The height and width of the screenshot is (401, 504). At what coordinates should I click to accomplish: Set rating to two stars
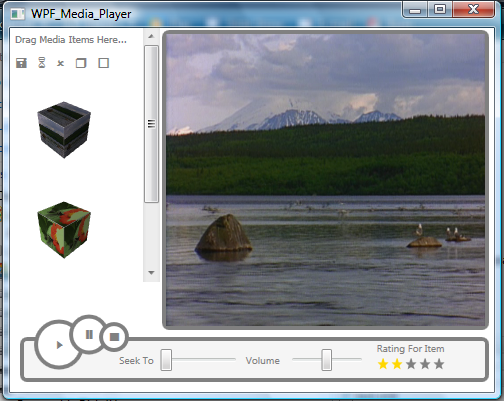pos(397,364)
